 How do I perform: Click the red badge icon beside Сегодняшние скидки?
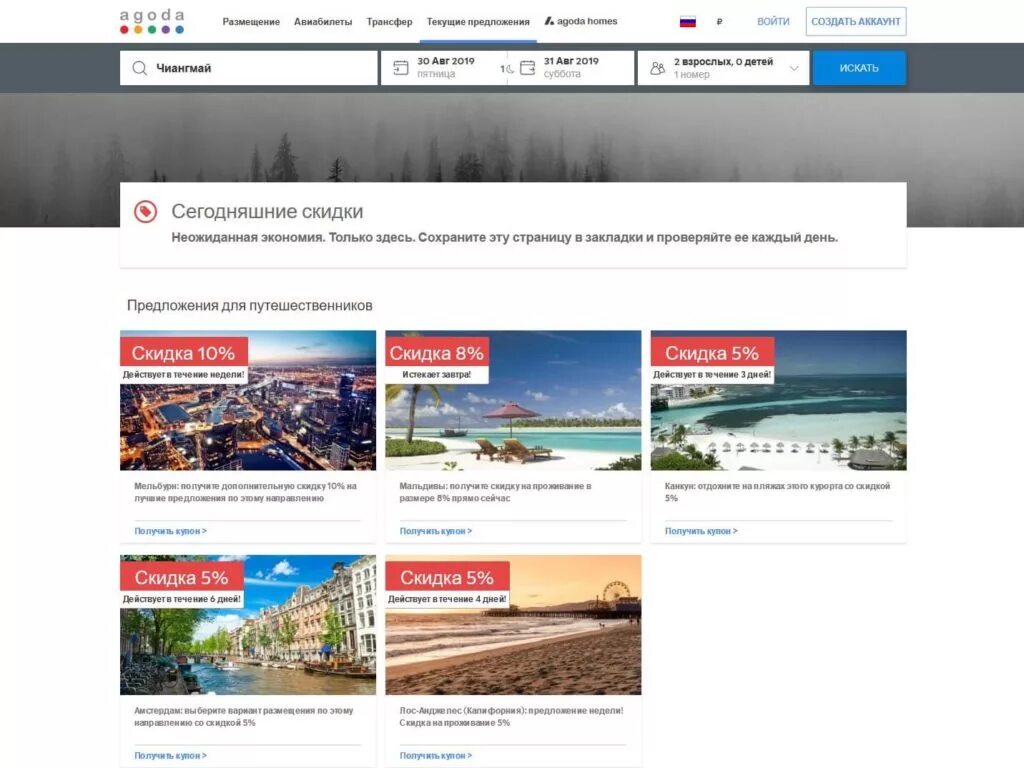(x=148, y=210)
